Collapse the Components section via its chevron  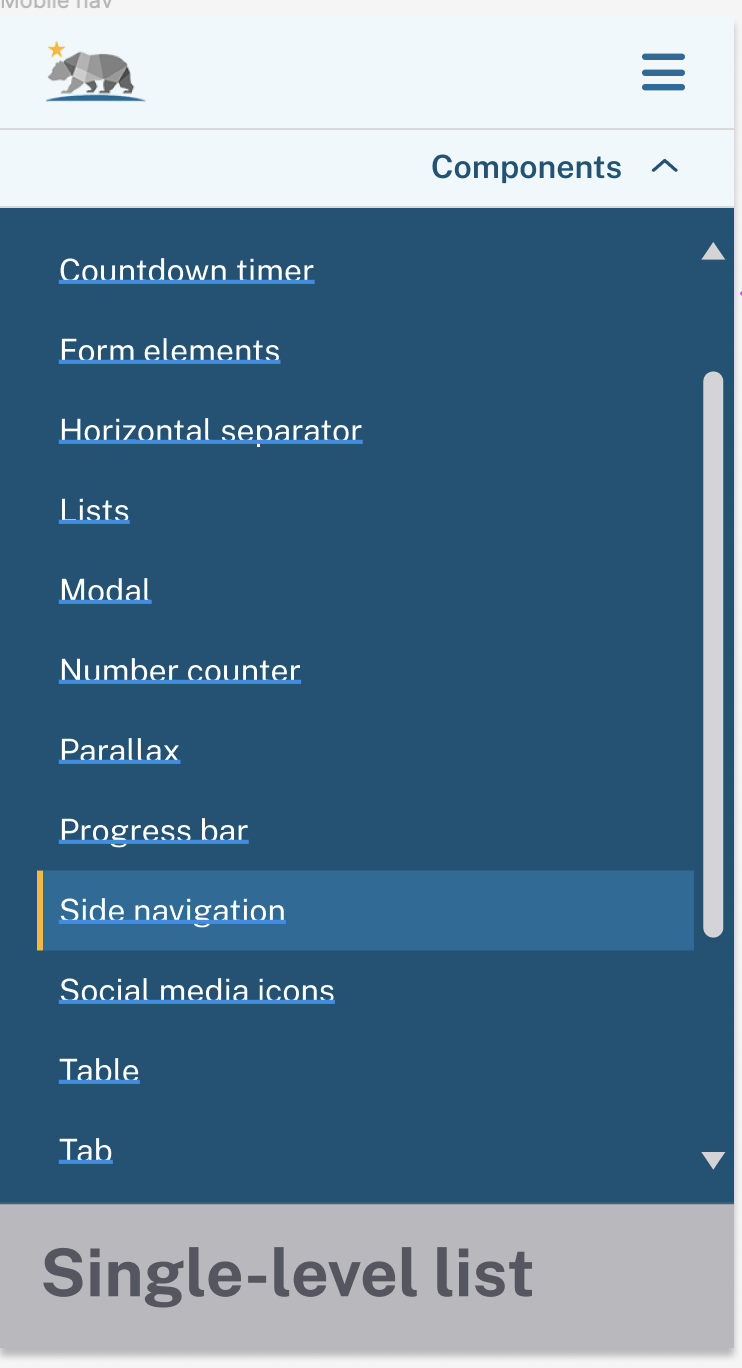click(x=664, y=167)
